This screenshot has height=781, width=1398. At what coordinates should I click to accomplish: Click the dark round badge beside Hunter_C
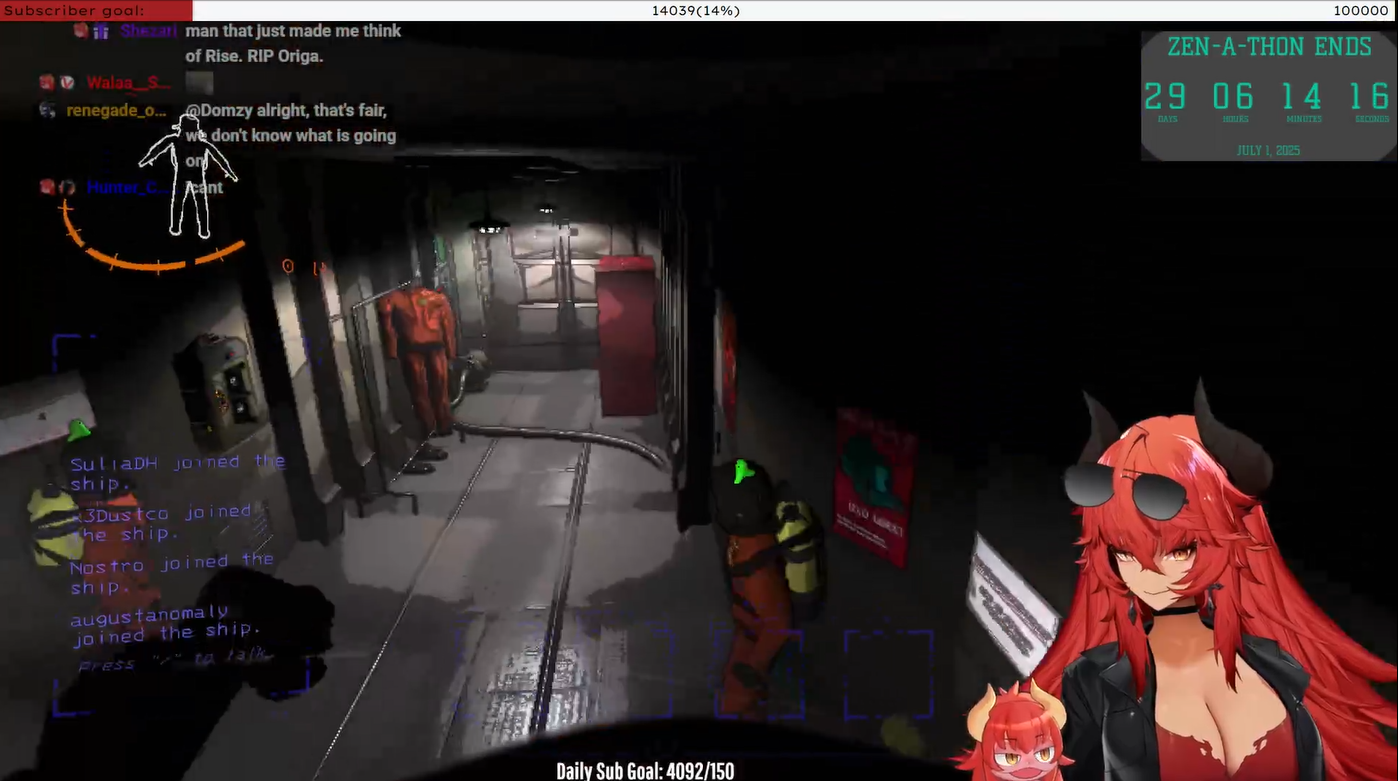click(67, 187)
